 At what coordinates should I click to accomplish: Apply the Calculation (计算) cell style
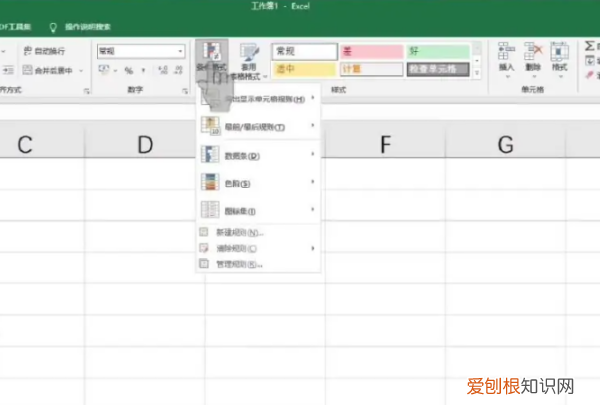[372, 69]
